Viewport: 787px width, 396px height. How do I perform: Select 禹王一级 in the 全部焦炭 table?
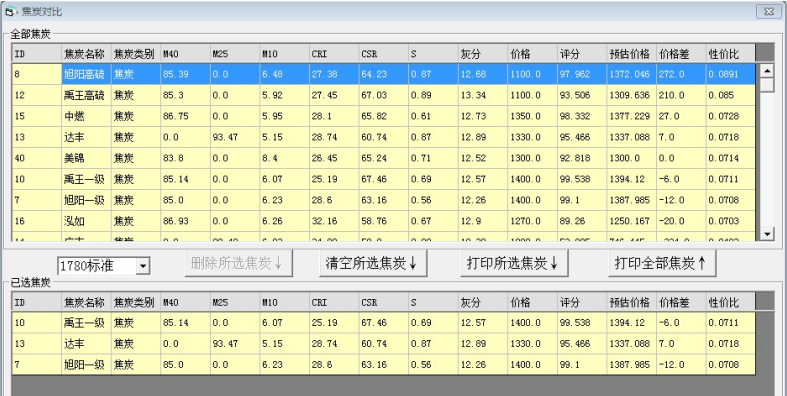pyautogui.click(x=384, y=179)
